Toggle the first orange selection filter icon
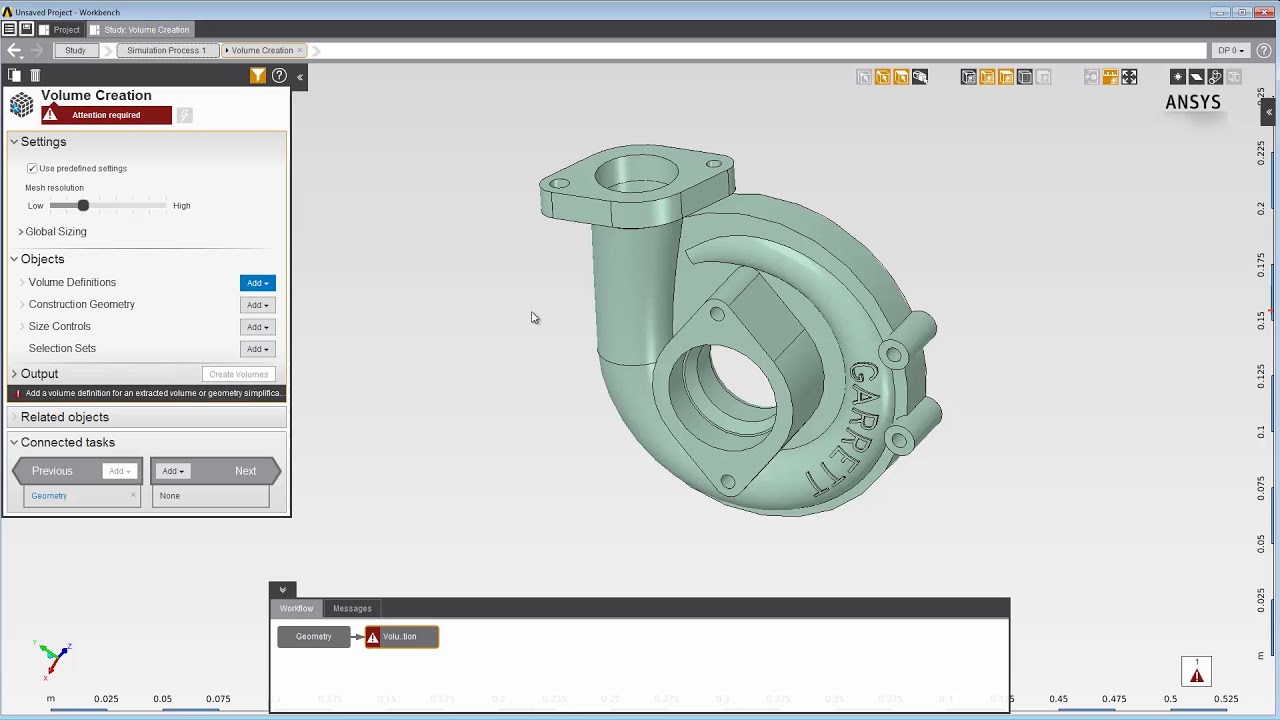 [883, 77]
